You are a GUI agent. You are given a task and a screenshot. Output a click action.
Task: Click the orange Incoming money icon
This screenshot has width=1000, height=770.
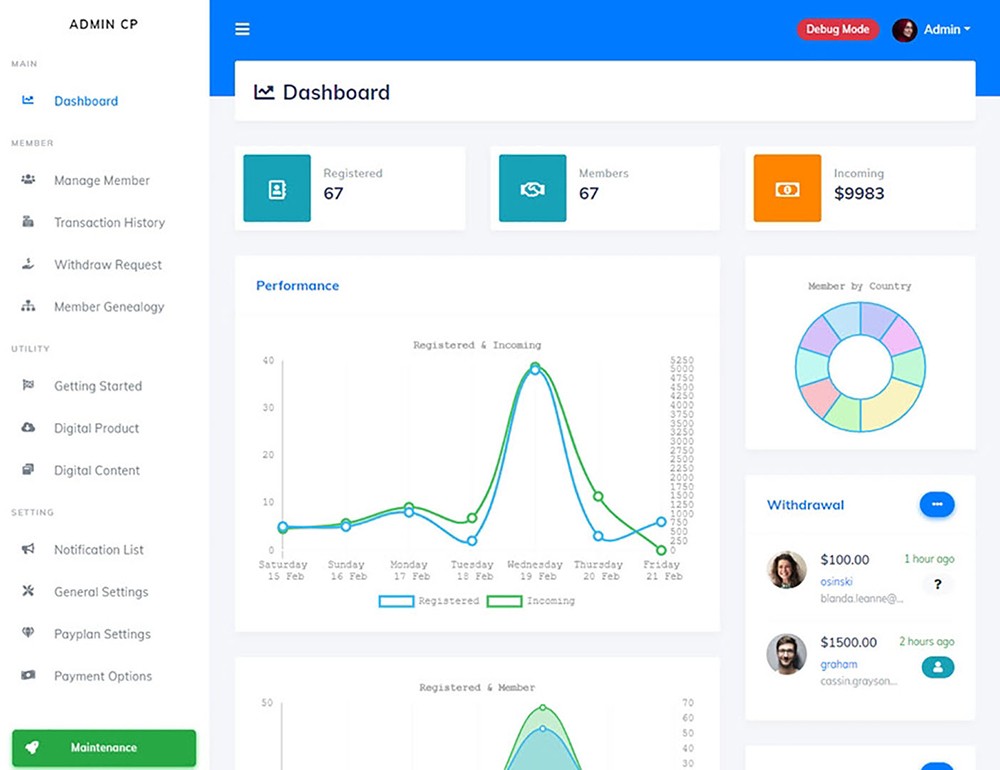[x=787, y=188]
